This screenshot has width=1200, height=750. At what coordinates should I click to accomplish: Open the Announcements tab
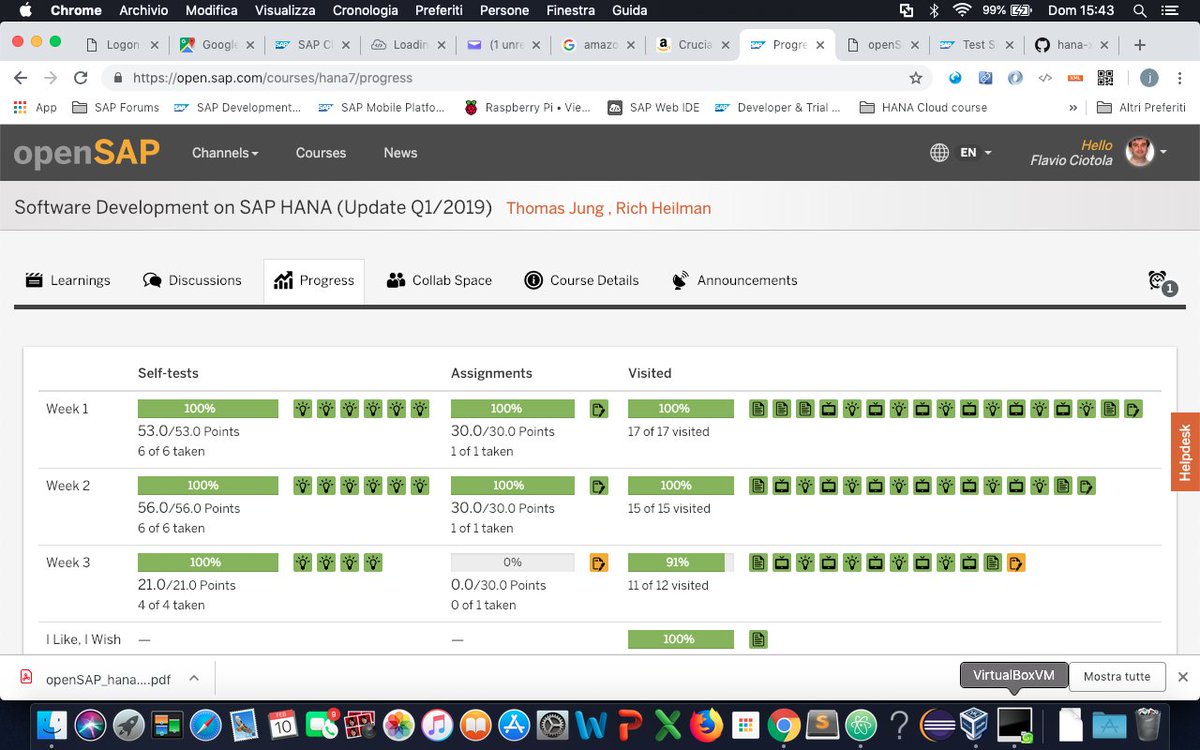[735, 281]
